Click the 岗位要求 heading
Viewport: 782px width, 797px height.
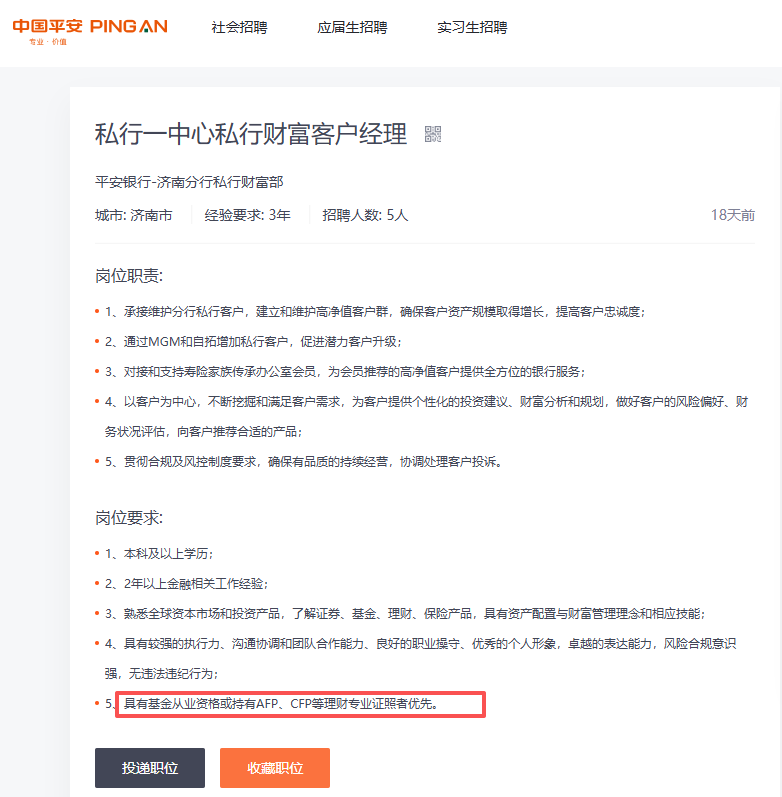(x=129, y=517)
